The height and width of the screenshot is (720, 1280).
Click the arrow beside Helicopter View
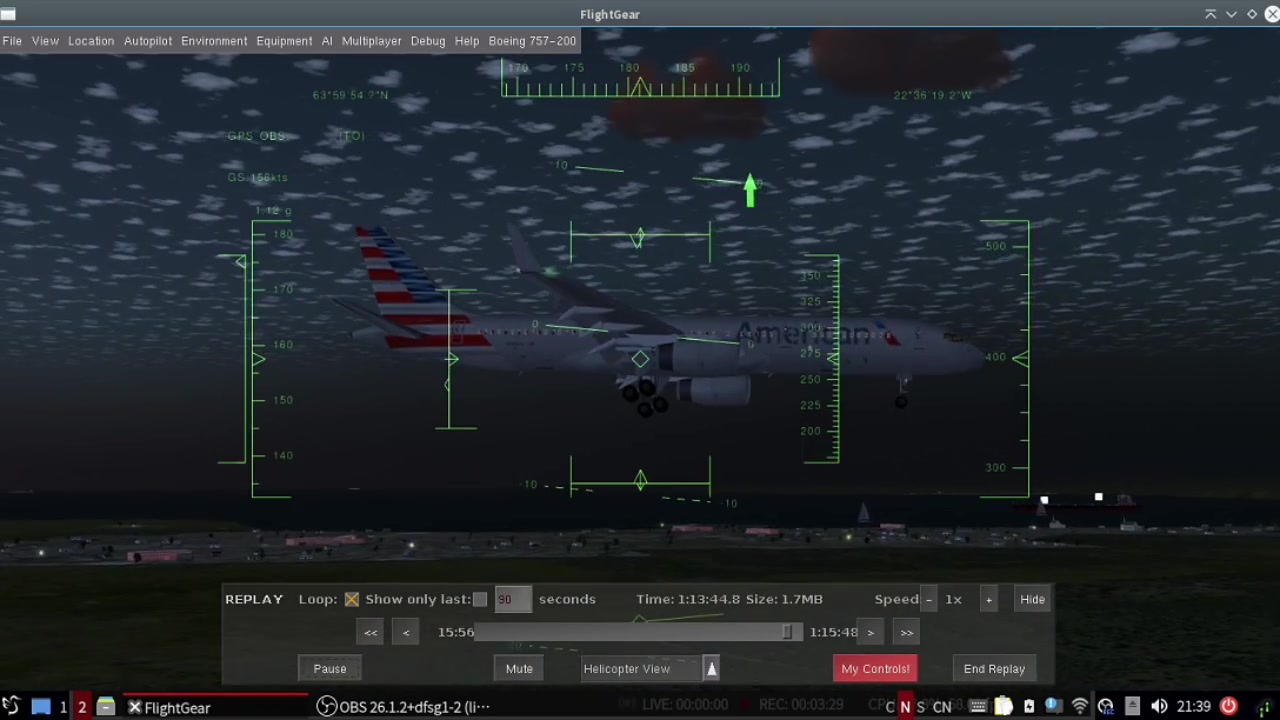(711, 668)
